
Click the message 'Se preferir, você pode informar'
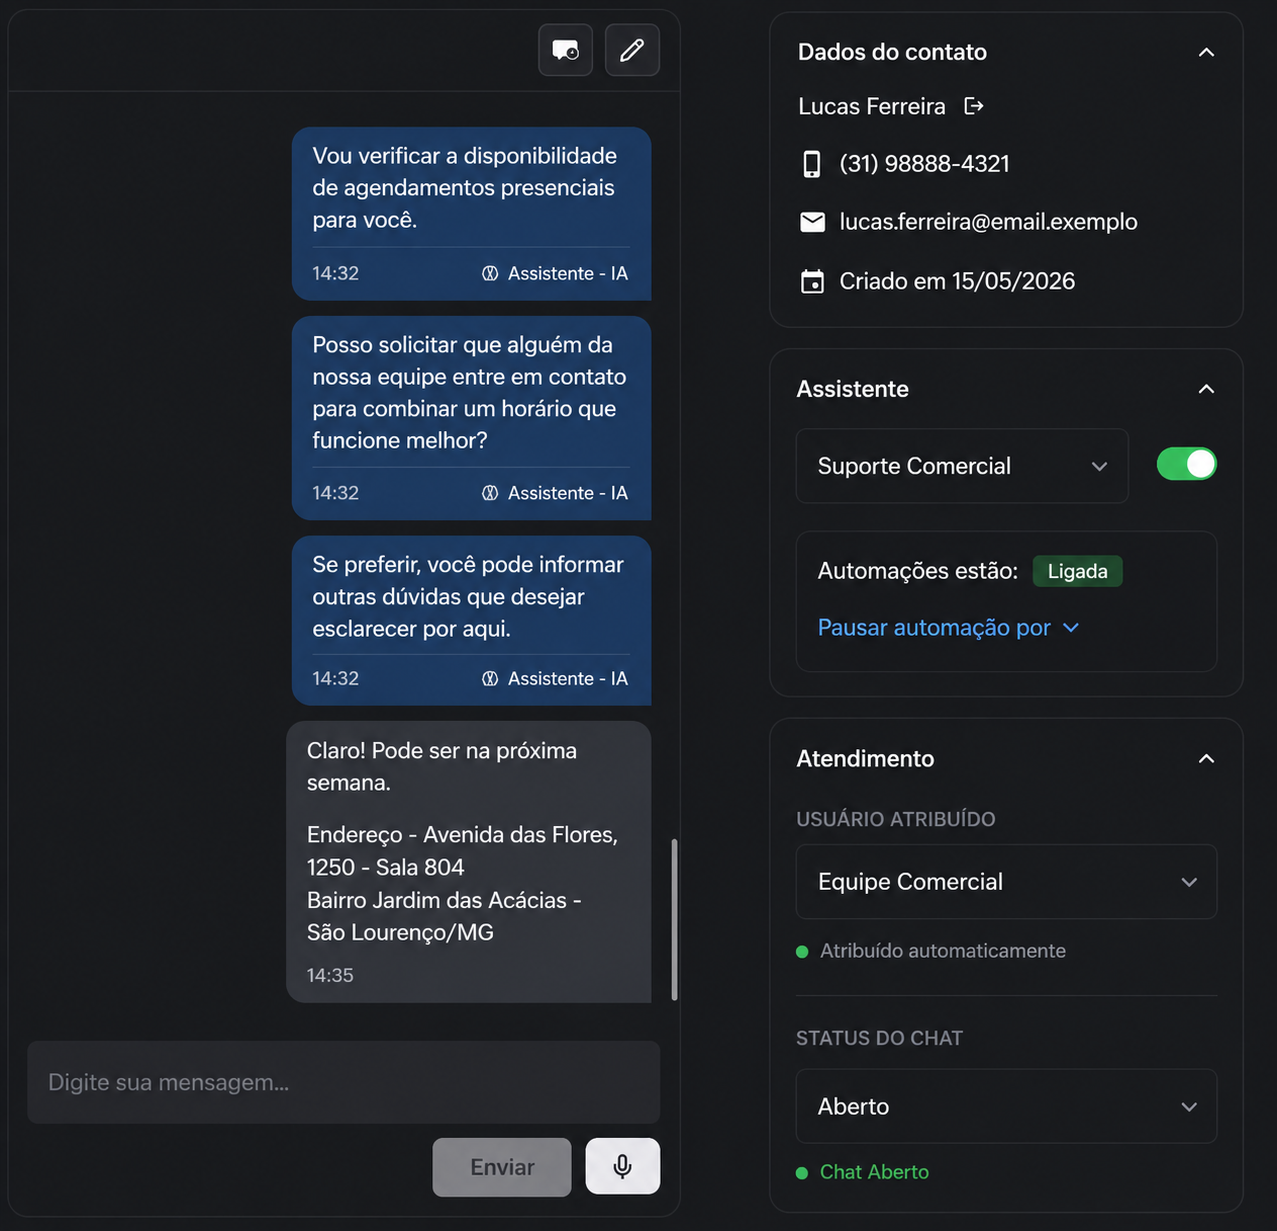471,621
